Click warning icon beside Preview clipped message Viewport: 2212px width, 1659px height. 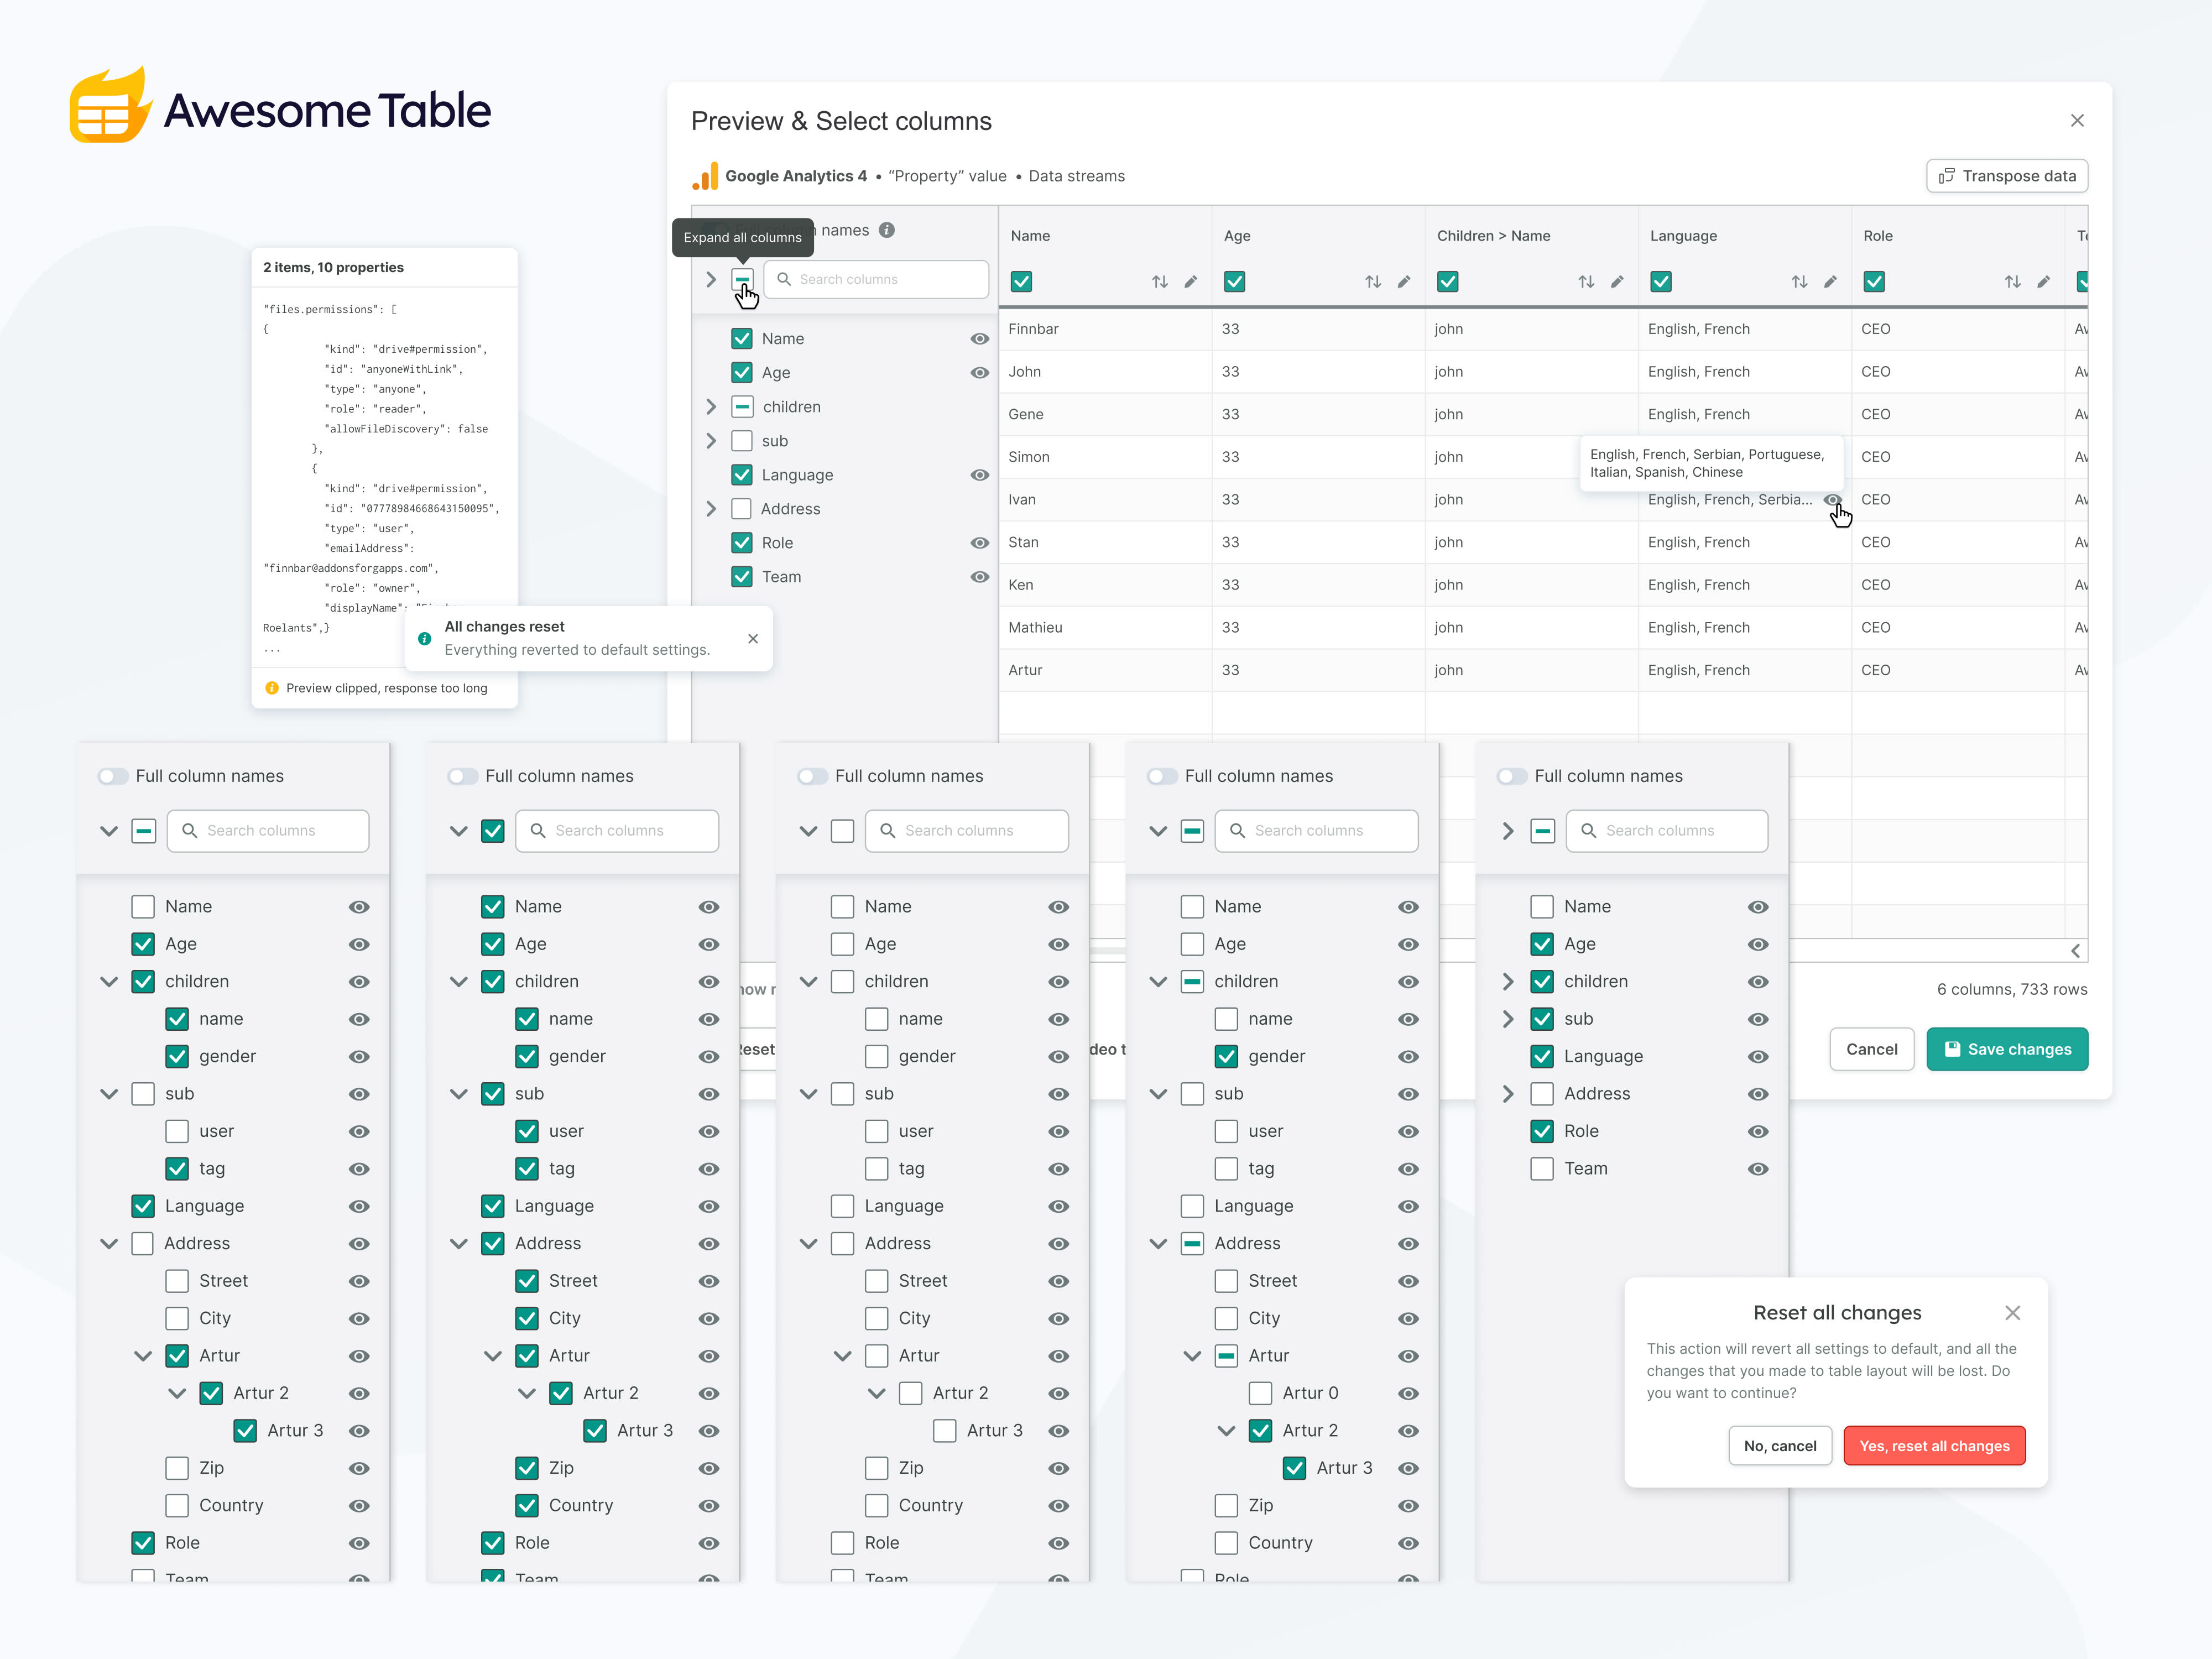[x=271, y=688]
